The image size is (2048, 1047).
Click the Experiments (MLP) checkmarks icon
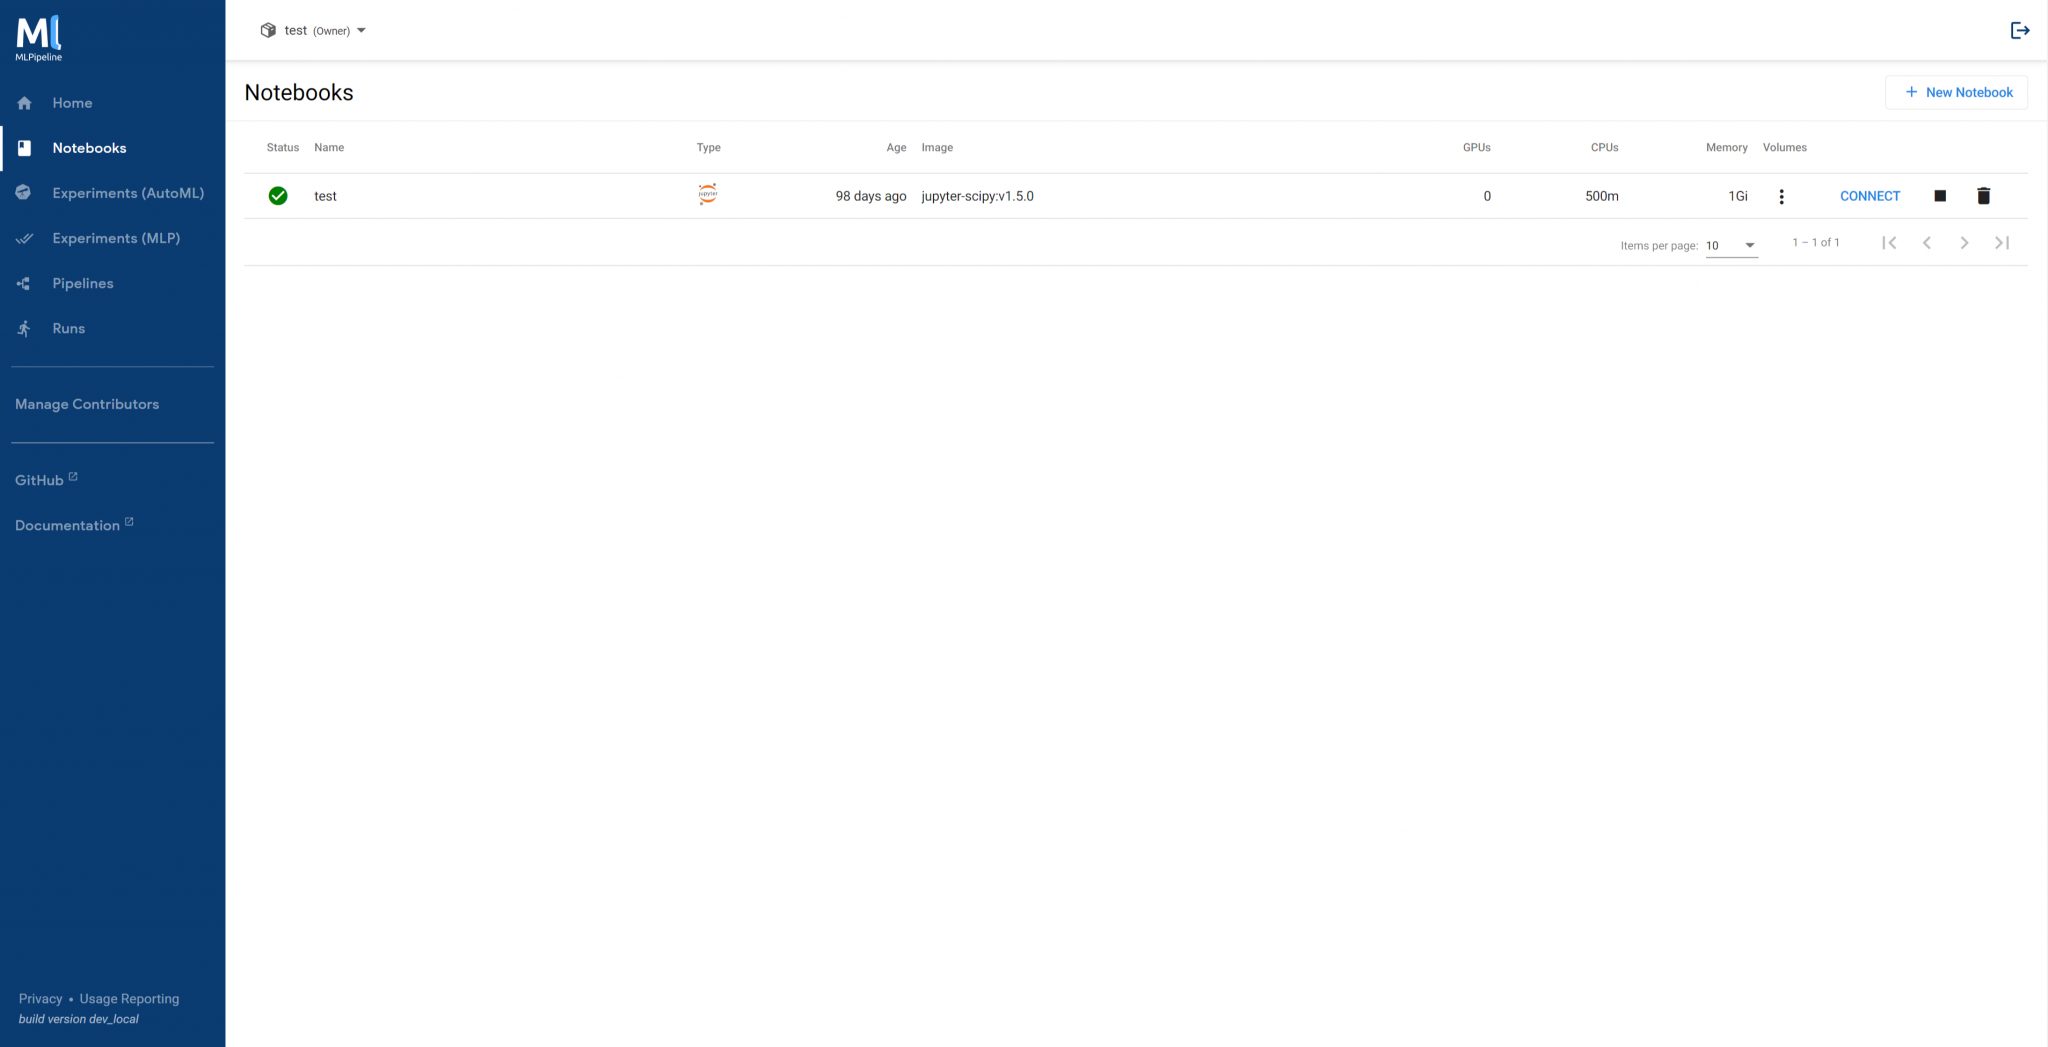[23, 238]
